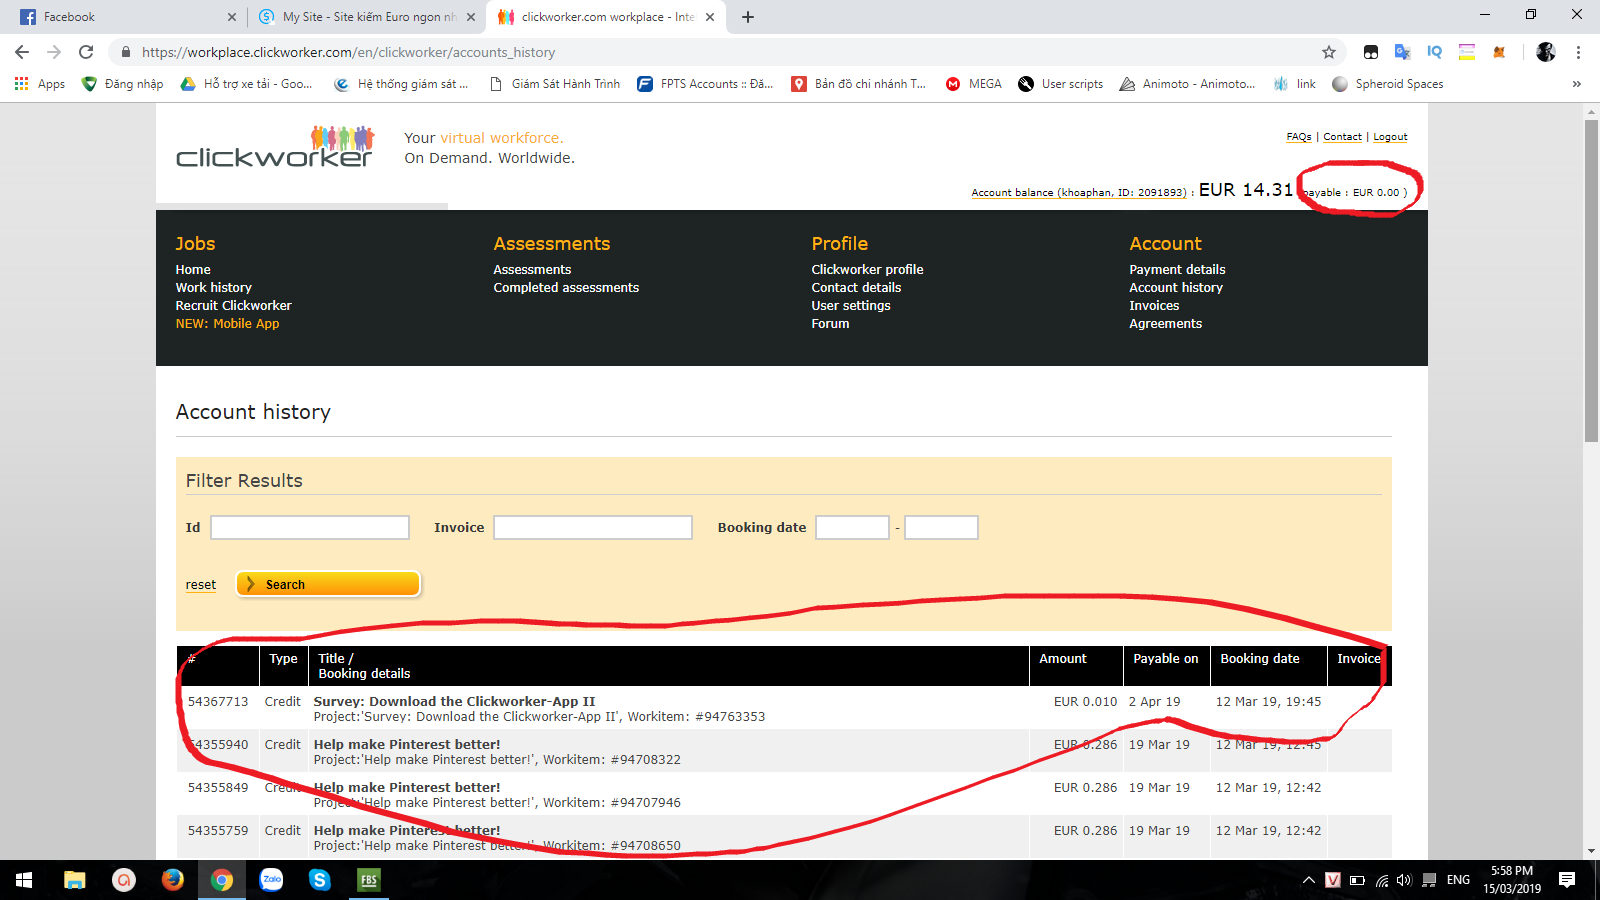Screen dimensions: 1600x900
Task: Open a new browser tab
Action: (x=748, y=17)
